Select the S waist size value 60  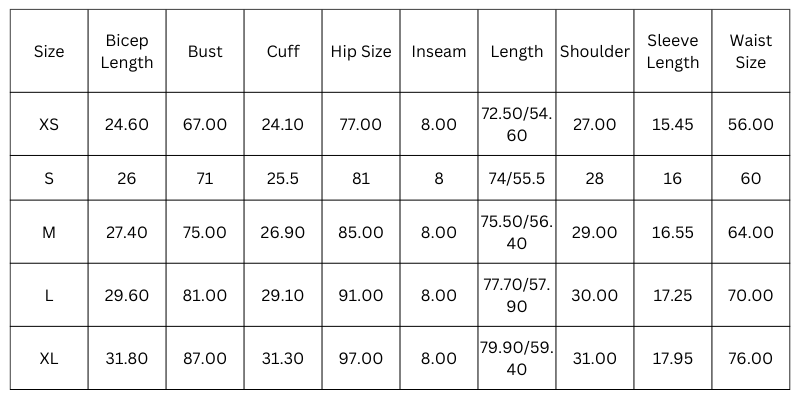[x=750, y=179]
